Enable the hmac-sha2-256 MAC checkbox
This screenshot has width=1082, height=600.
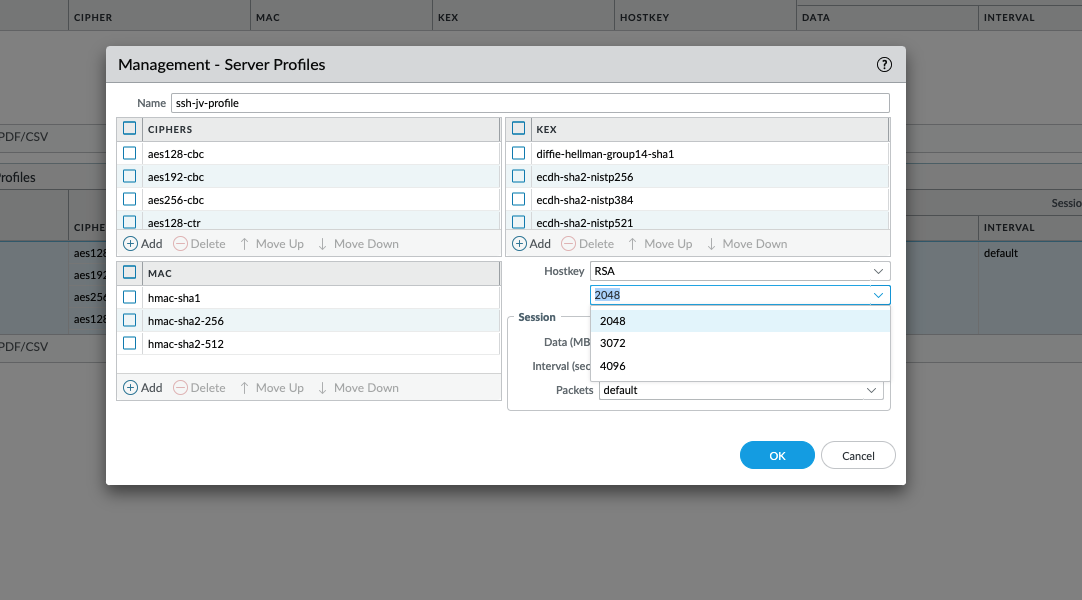pyautogui.click(x=130, y=321)
